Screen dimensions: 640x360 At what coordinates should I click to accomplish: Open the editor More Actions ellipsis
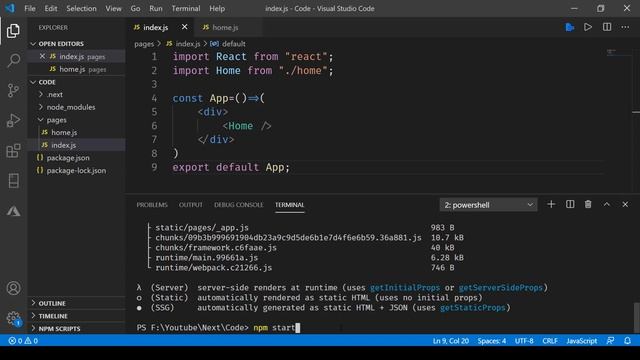tap(625, 27)
